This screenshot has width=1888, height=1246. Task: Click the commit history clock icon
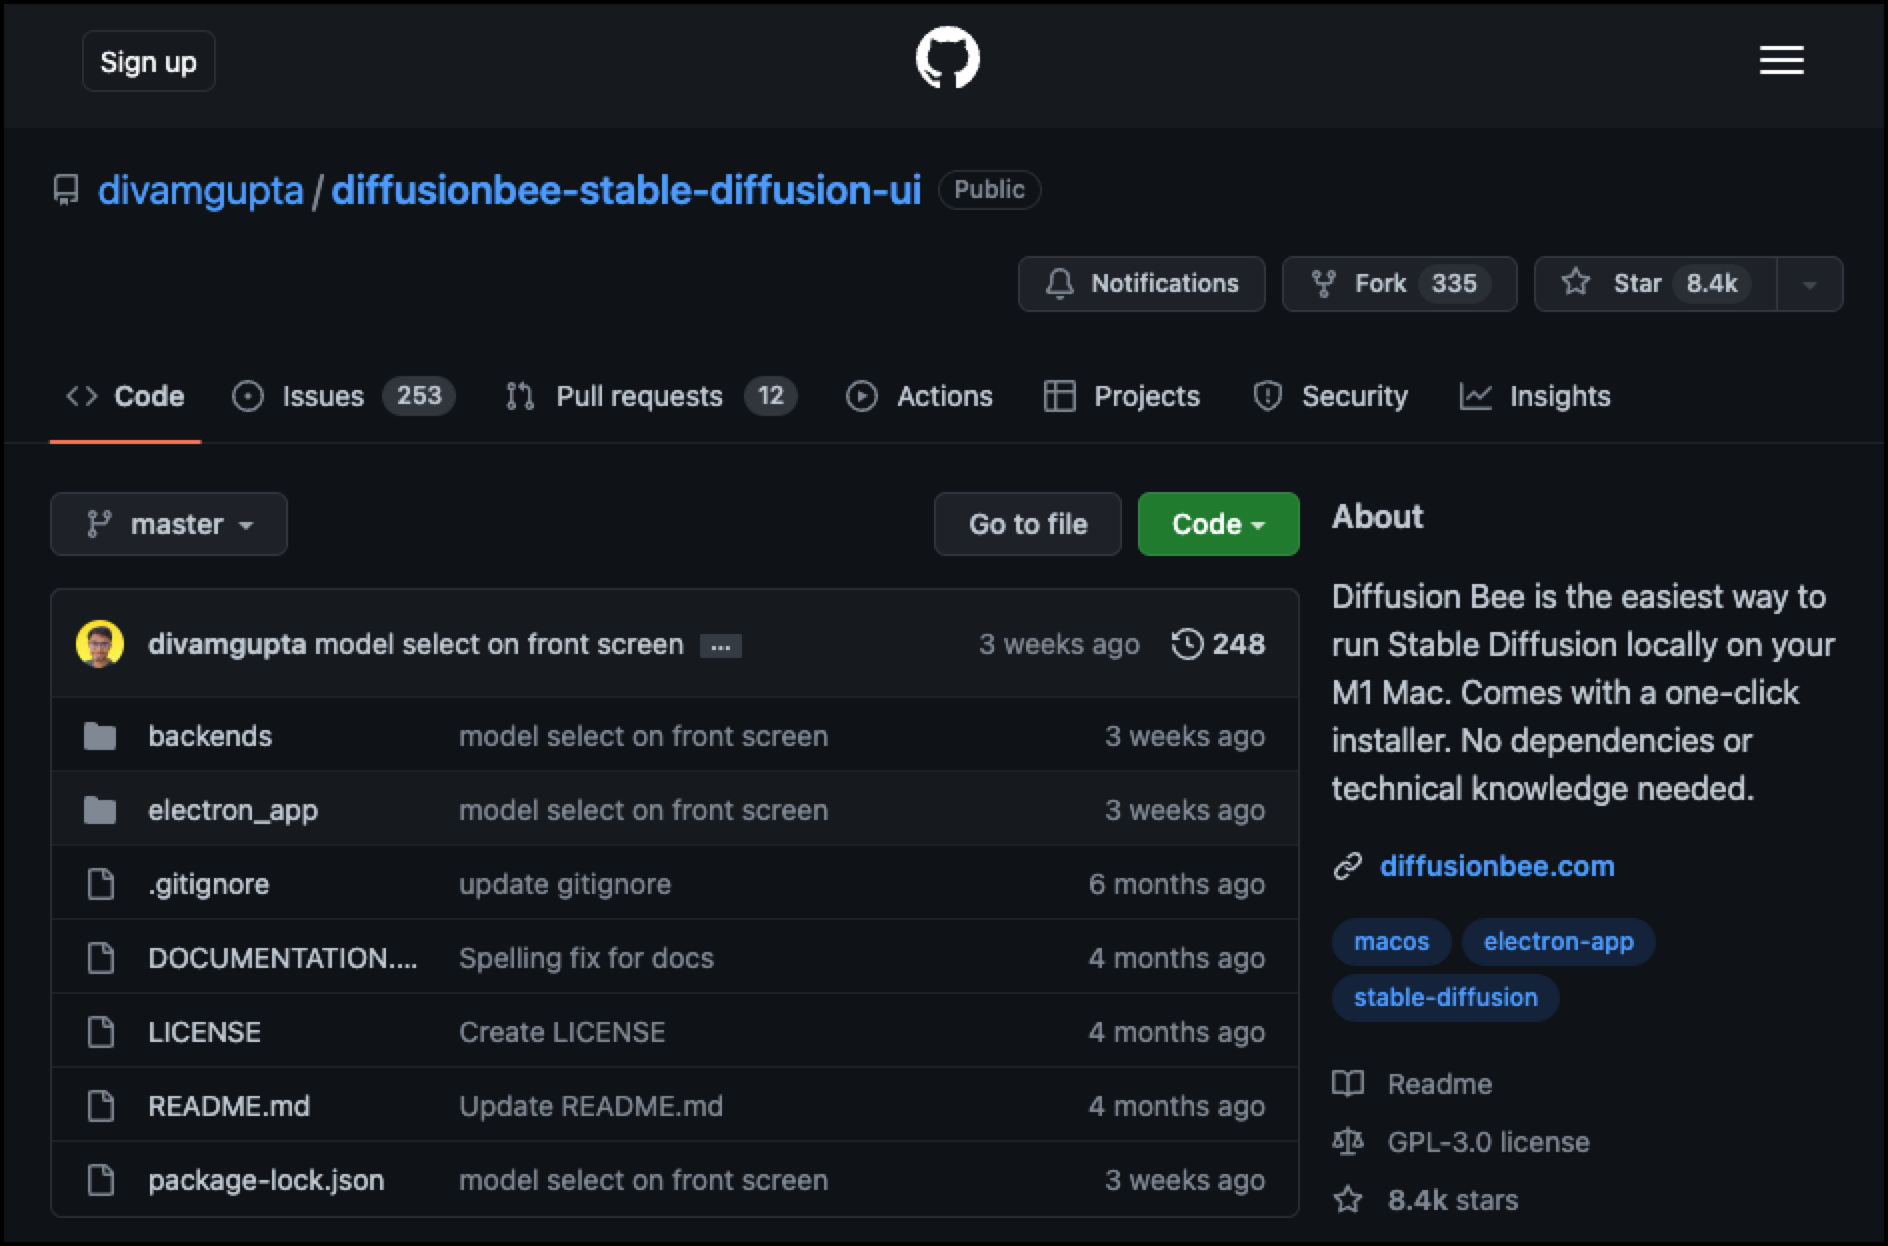click(x=1188, y=645)
